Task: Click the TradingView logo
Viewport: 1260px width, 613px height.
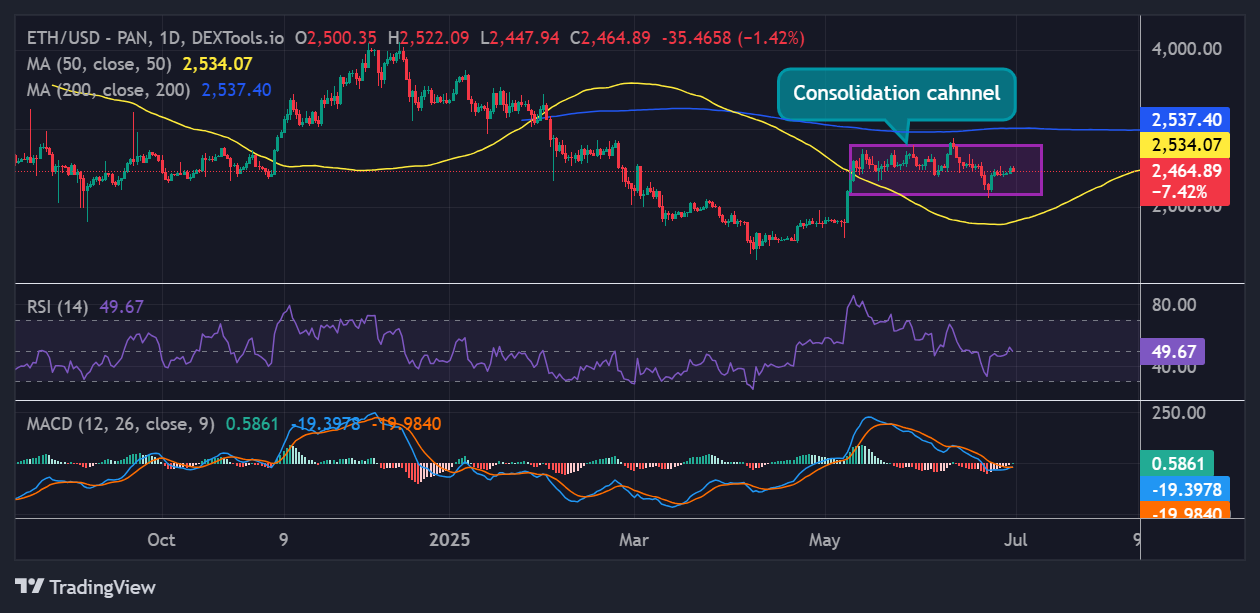Action: click(x=85, y=588)
